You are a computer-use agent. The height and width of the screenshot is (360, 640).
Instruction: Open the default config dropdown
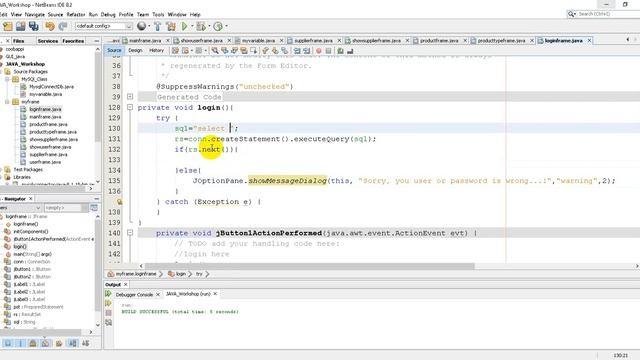point(104,26)
